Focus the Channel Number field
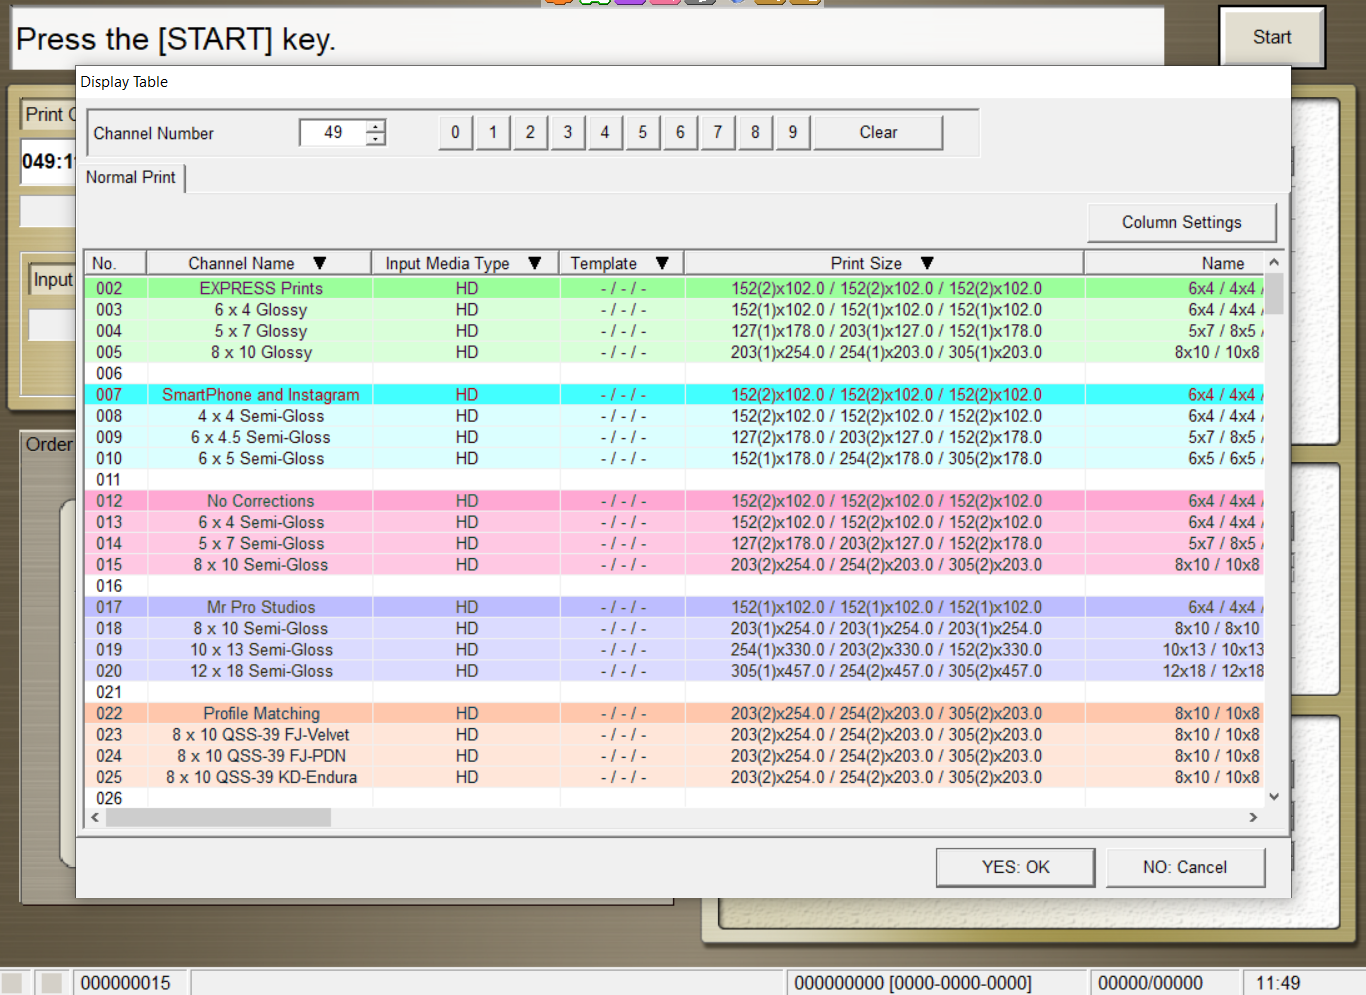This screenshot has height=995, width=1366. (333, 132)
